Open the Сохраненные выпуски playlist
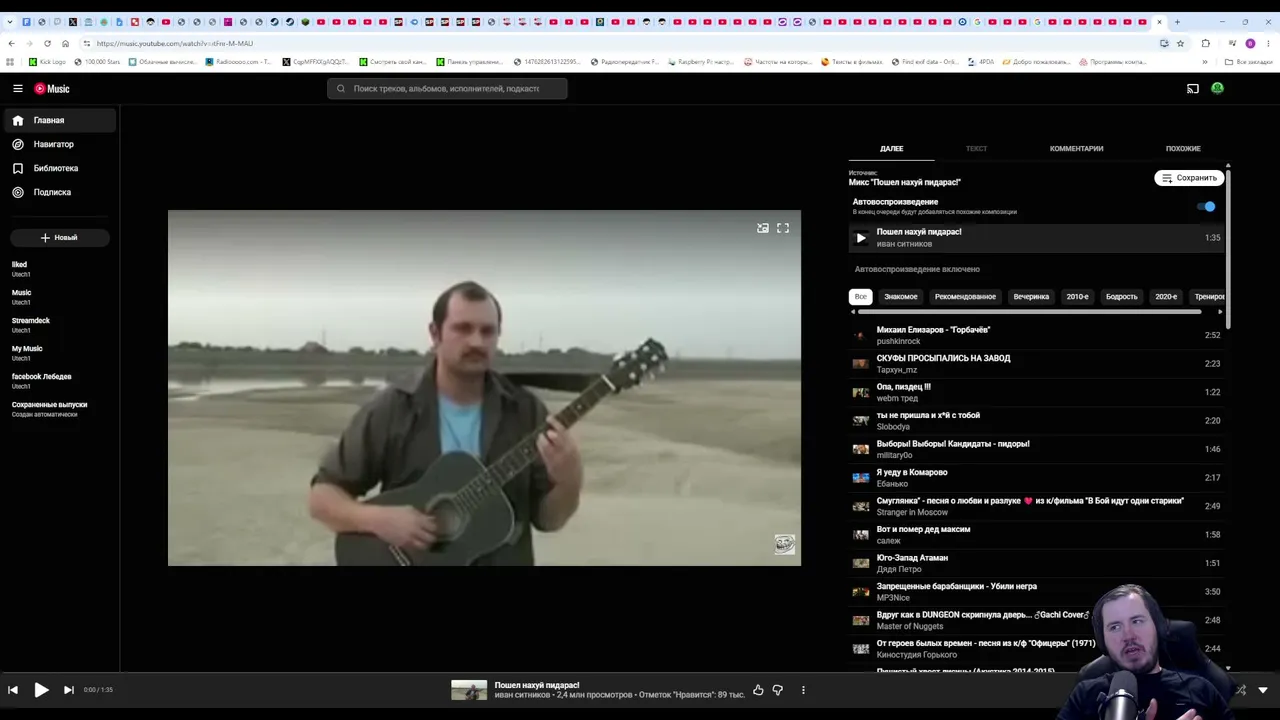This screenshot has width=1280, height=720. 58,409
